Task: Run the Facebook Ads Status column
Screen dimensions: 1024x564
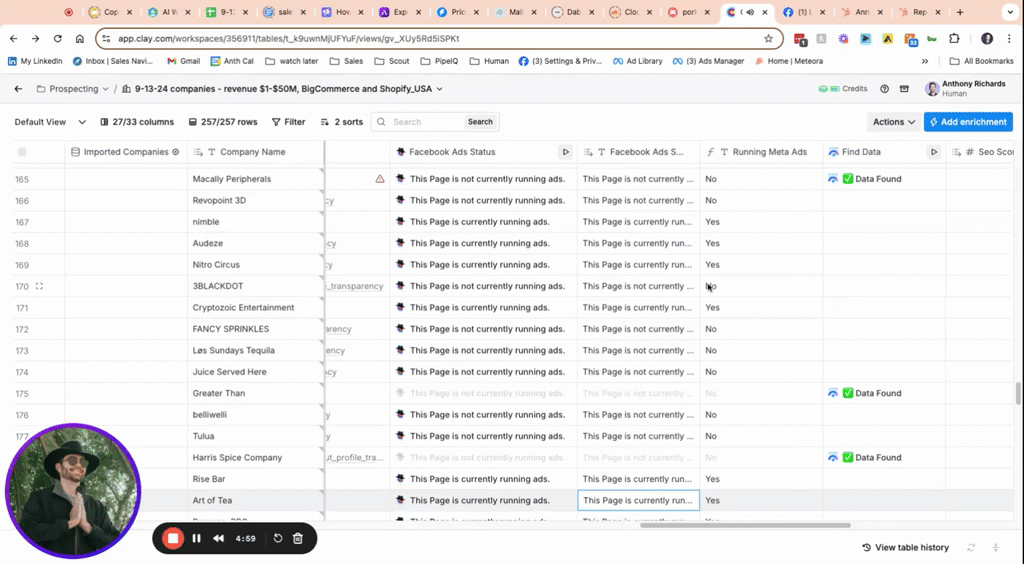Action: (565, 152)
